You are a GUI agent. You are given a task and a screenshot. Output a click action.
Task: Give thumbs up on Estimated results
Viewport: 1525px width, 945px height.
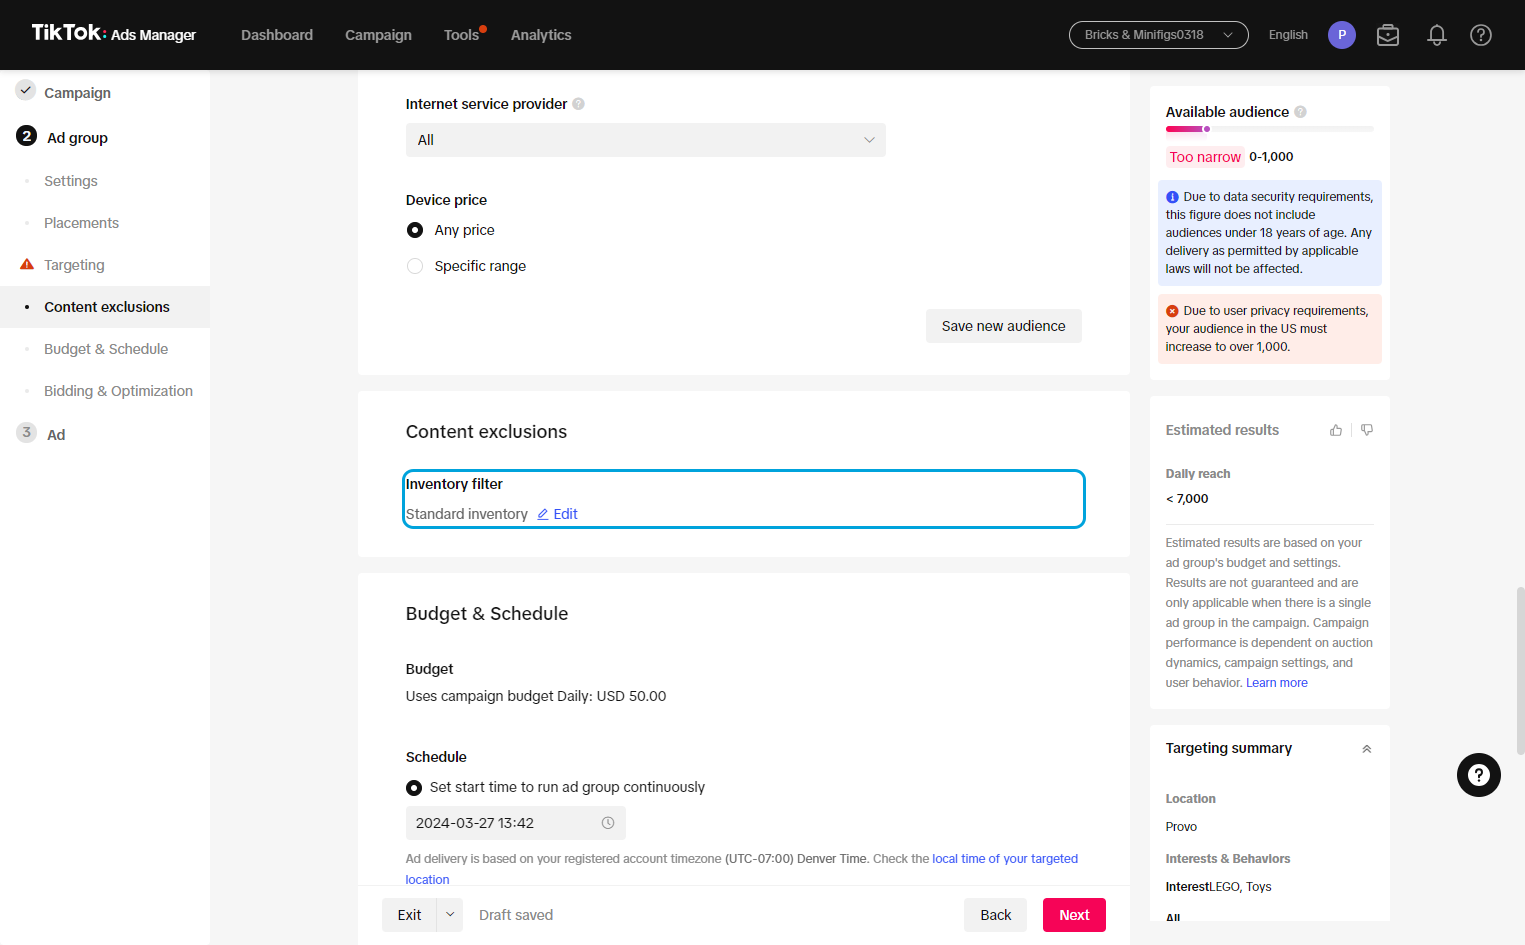click(x=1336, y=430)
